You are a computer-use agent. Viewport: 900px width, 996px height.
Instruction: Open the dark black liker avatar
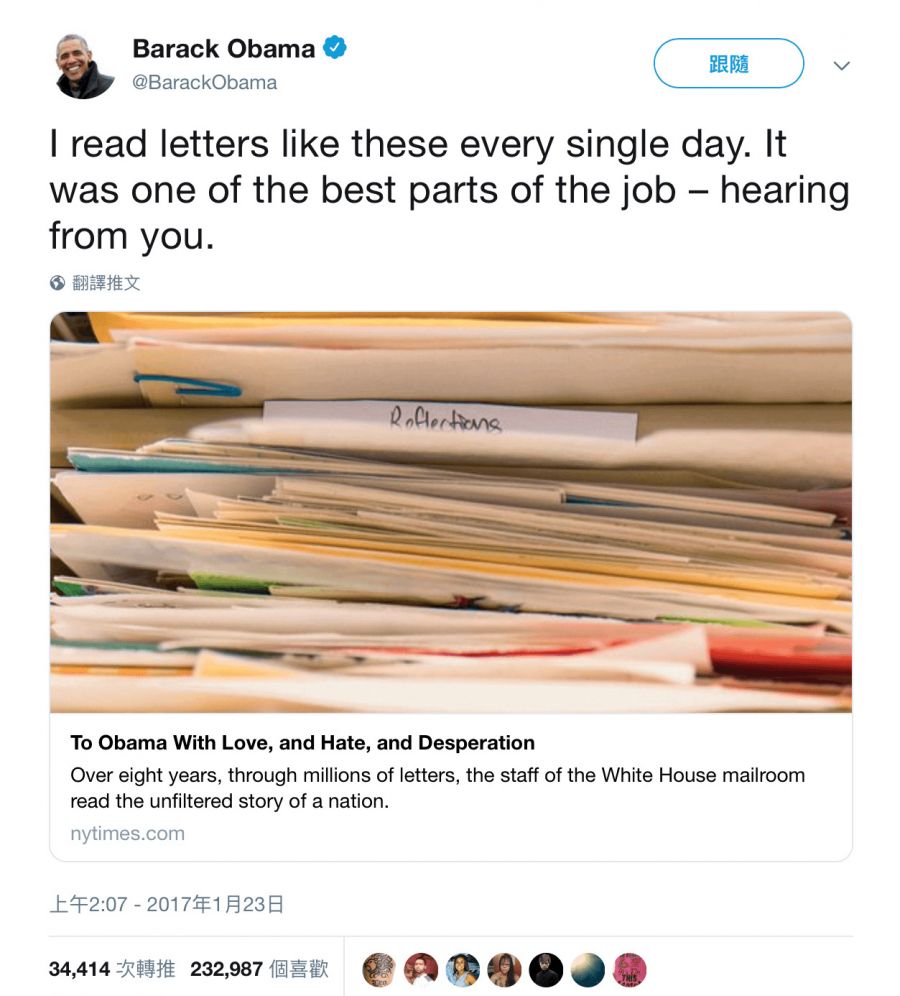tap(546, 970)
